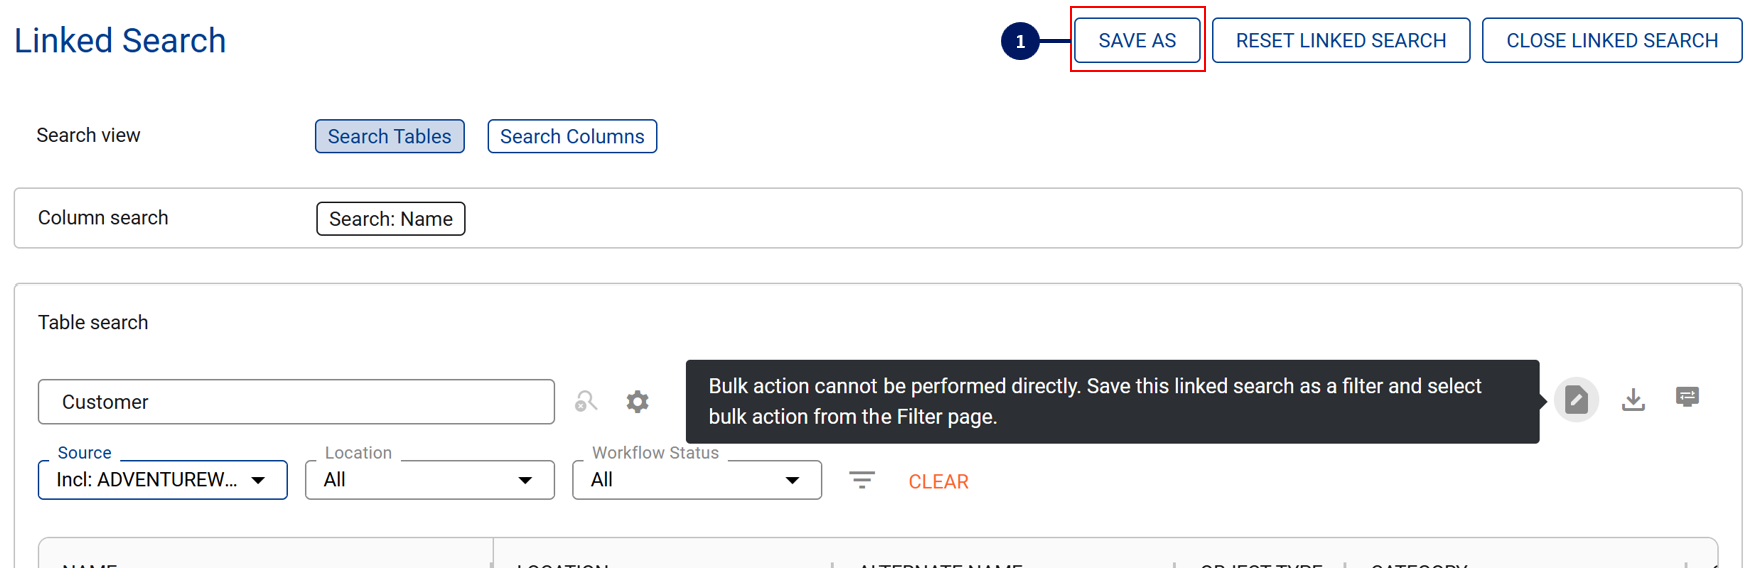Click Close Linked Search button
This screenshot has width=1754, height=568.
[1611, 41]
